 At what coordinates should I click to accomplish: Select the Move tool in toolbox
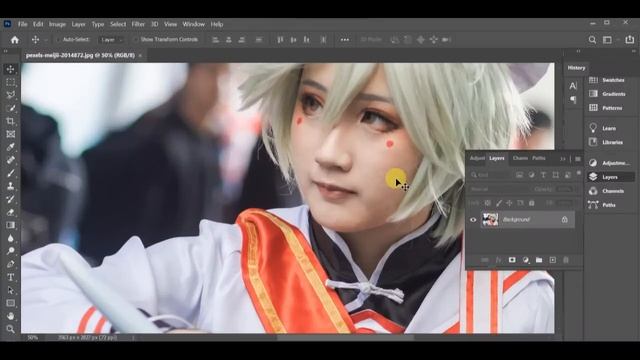11,69
